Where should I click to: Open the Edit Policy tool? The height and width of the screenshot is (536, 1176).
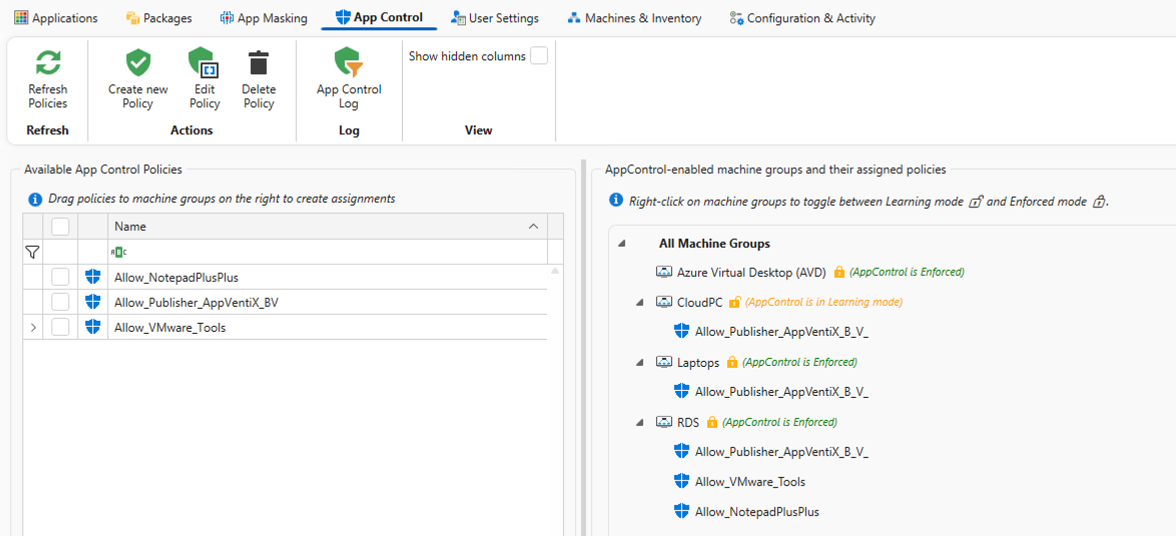204,64
